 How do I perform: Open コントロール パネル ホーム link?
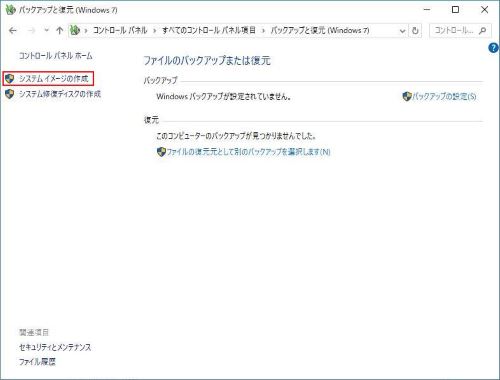[x=55, y=56]
